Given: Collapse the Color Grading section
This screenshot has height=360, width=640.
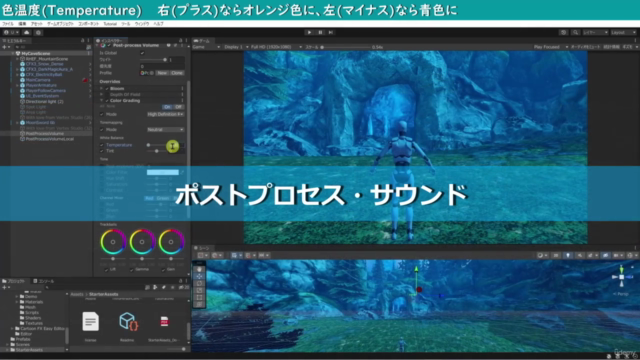Looking at the screenshot, I should [x=102, y=101].
